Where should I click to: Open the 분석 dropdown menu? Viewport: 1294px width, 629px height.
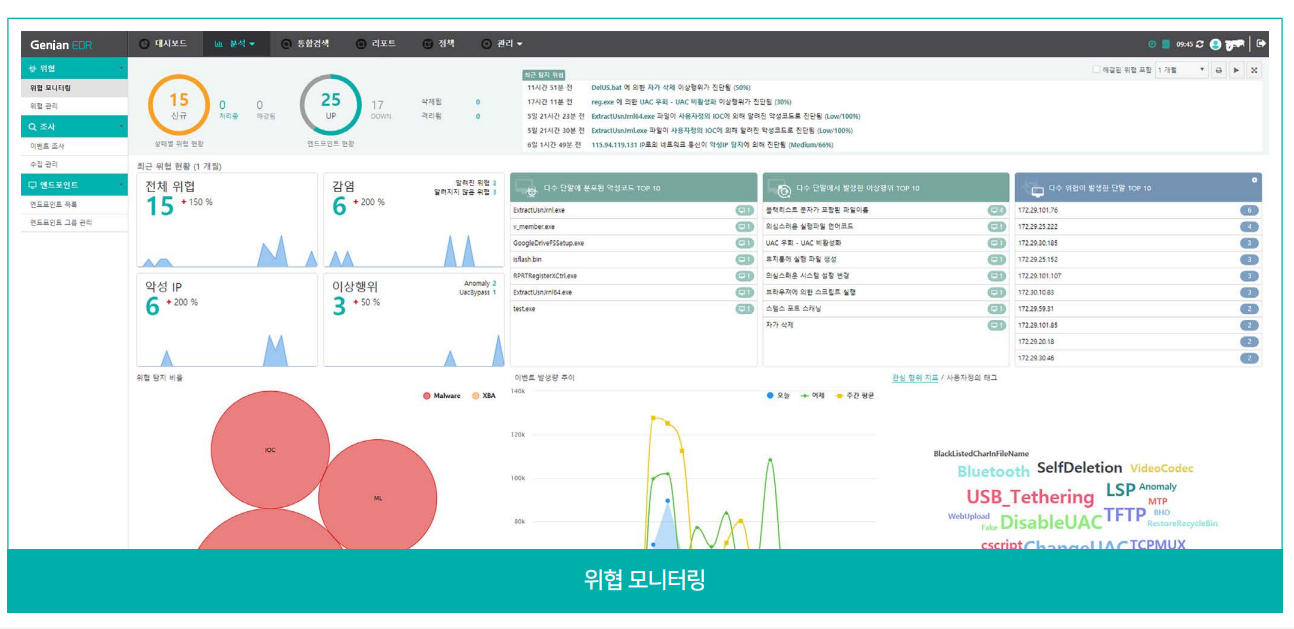coord(235,44)
